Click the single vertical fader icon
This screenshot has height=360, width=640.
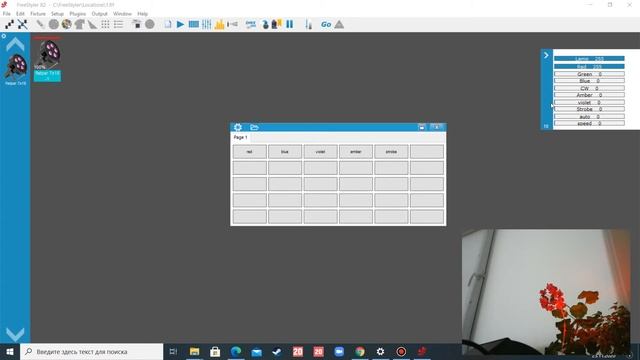pyautogui.click(x=308, y=24)
